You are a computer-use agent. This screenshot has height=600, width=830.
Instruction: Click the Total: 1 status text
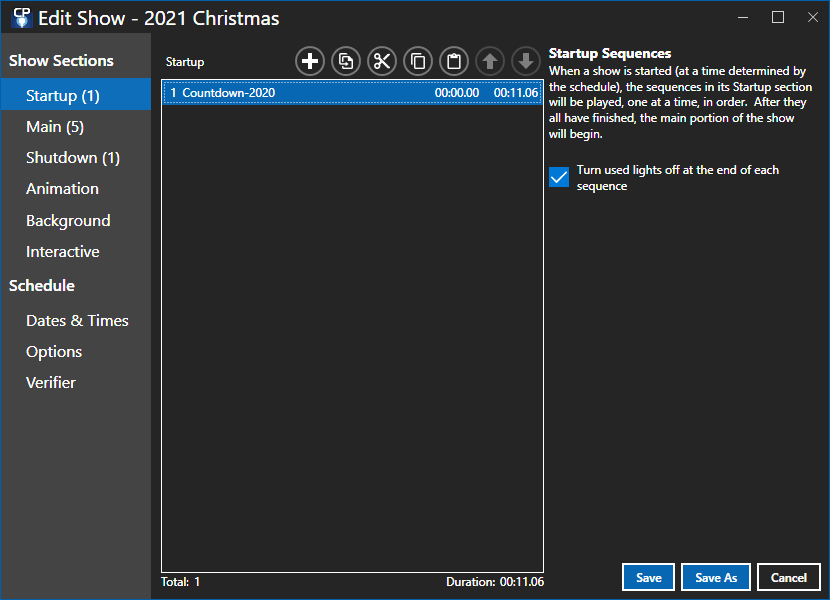[181, 581]
